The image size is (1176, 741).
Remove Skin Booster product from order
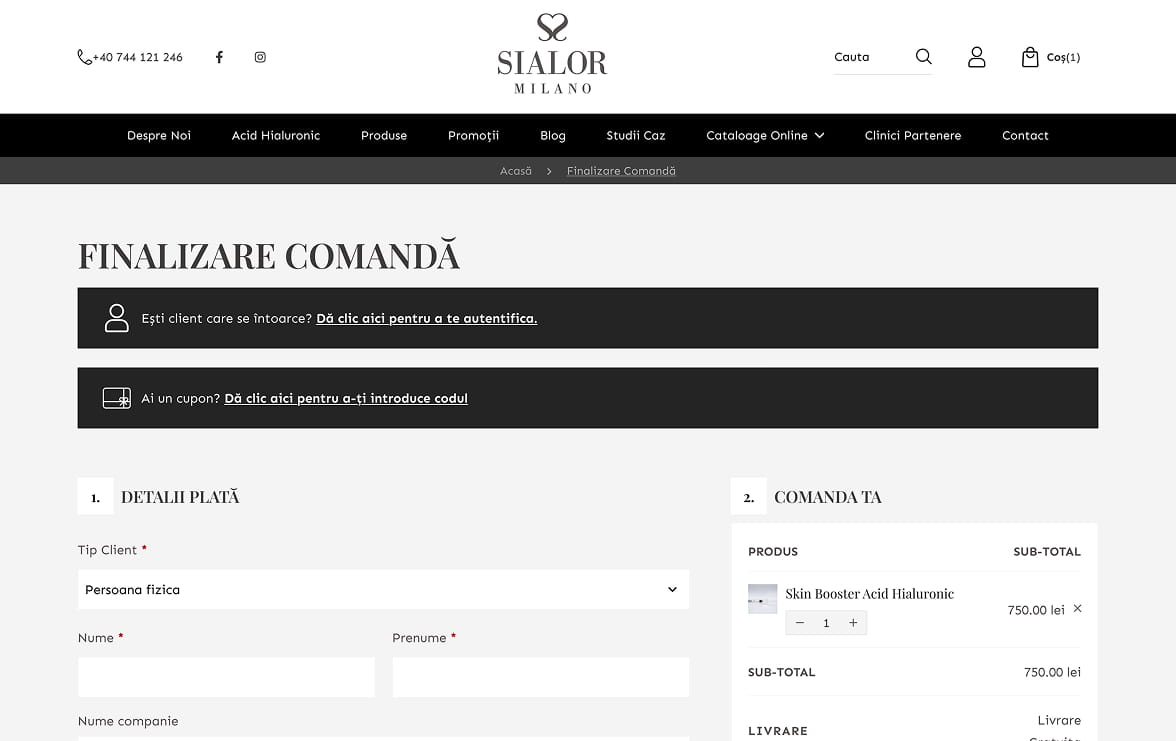pyautogui.click(x=1077, y=609)
